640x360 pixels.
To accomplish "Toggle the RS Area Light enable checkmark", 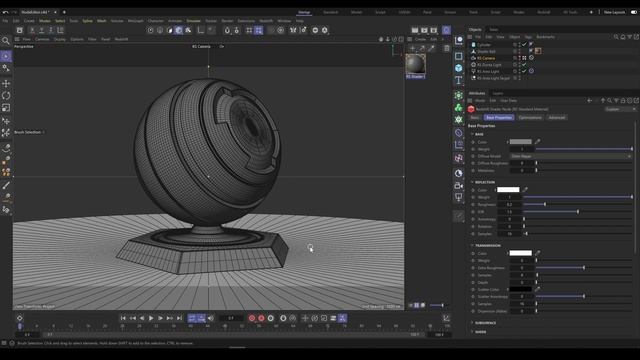I will pos(524,71).
